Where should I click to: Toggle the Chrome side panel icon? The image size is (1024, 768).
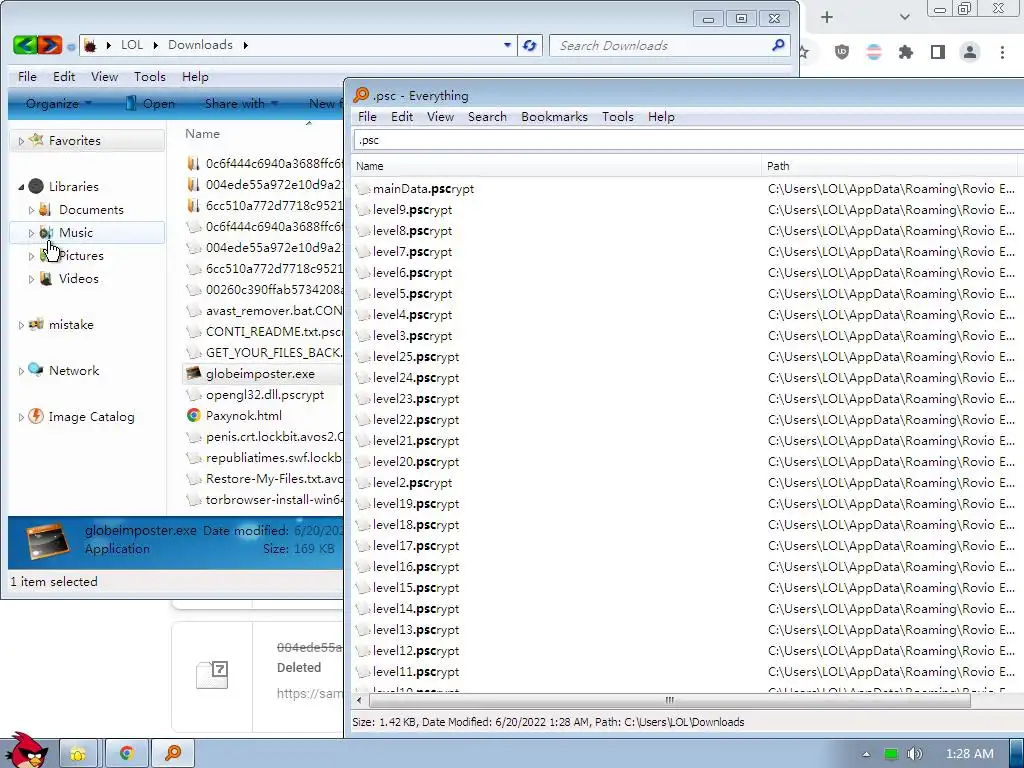[938, 52]
